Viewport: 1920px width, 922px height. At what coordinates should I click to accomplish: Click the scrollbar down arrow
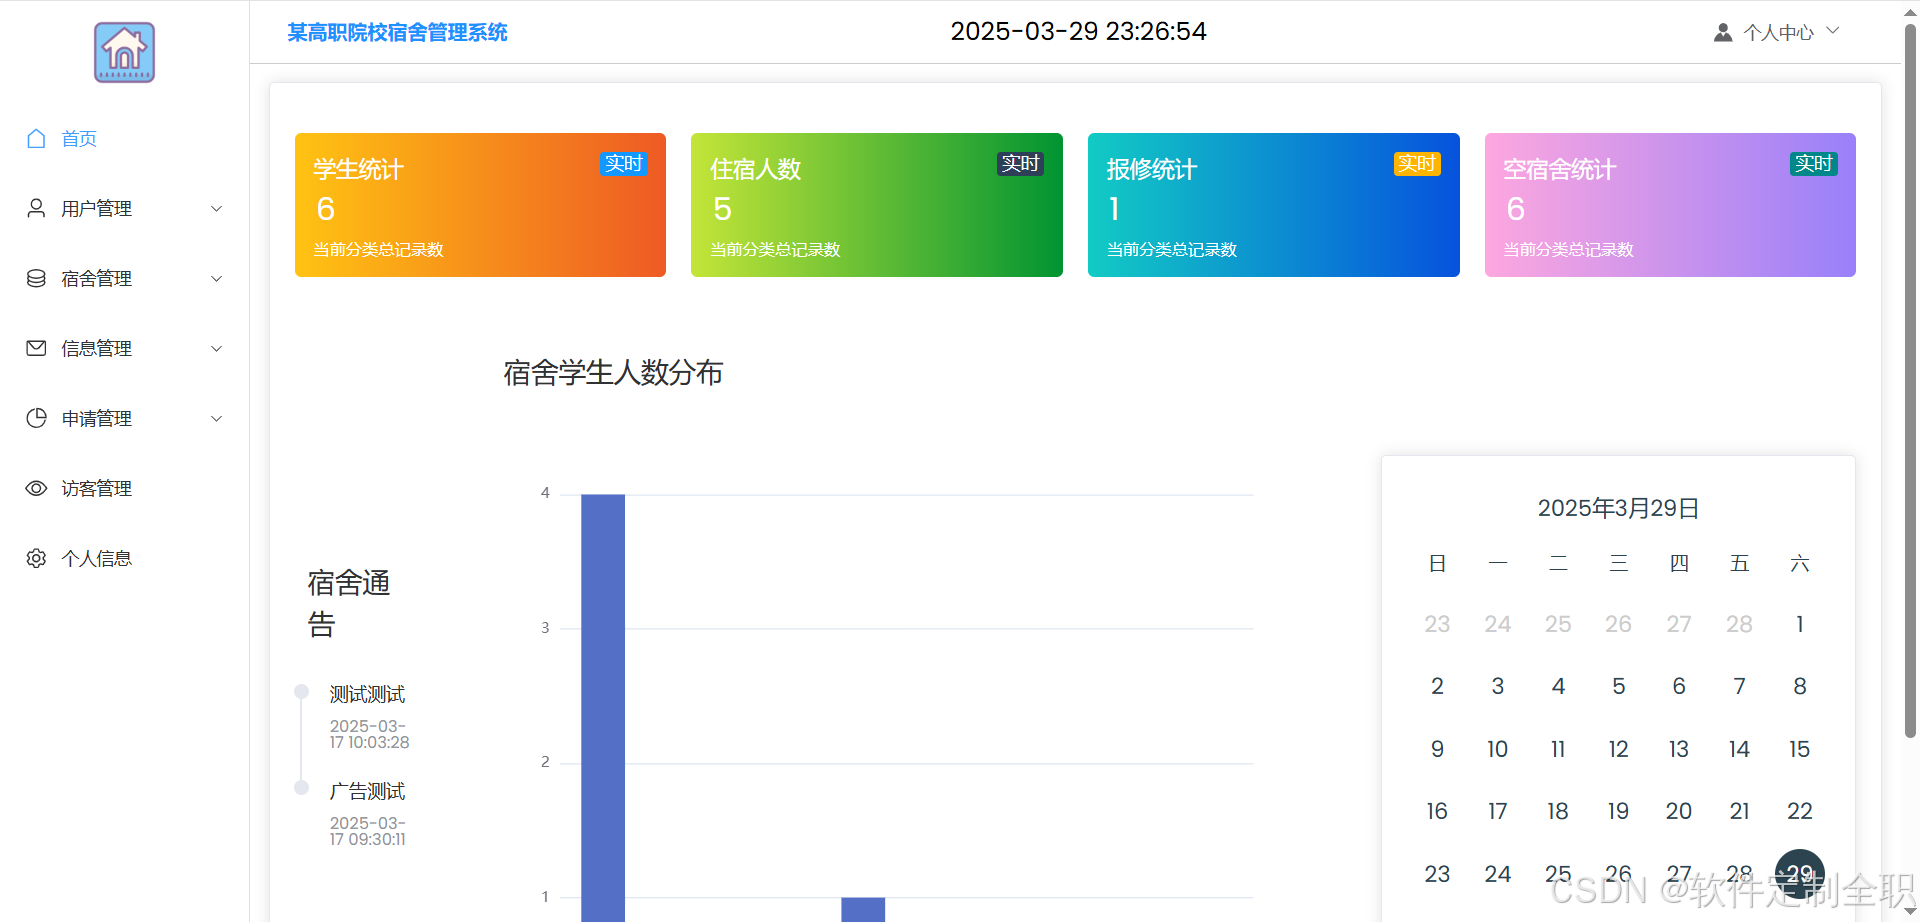[x=1910, y=912]
